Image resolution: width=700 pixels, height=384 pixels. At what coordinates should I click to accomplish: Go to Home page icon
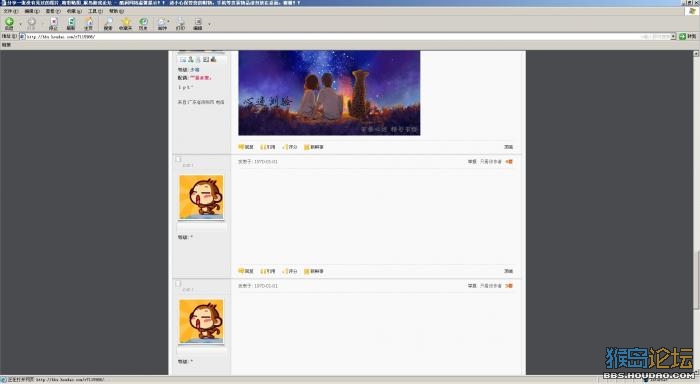(x=89, y=23)
